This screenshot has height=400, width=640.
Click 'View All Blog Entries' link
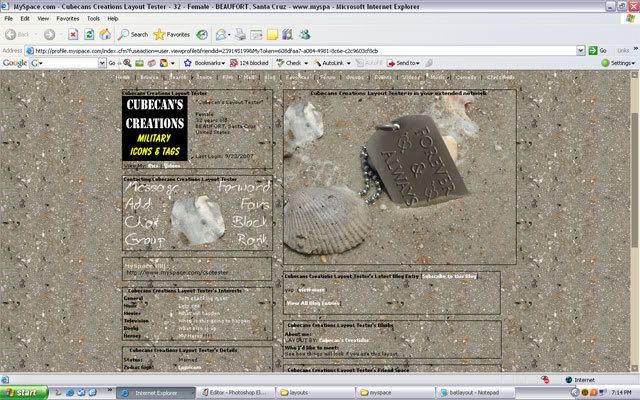[x=313, y=303]
